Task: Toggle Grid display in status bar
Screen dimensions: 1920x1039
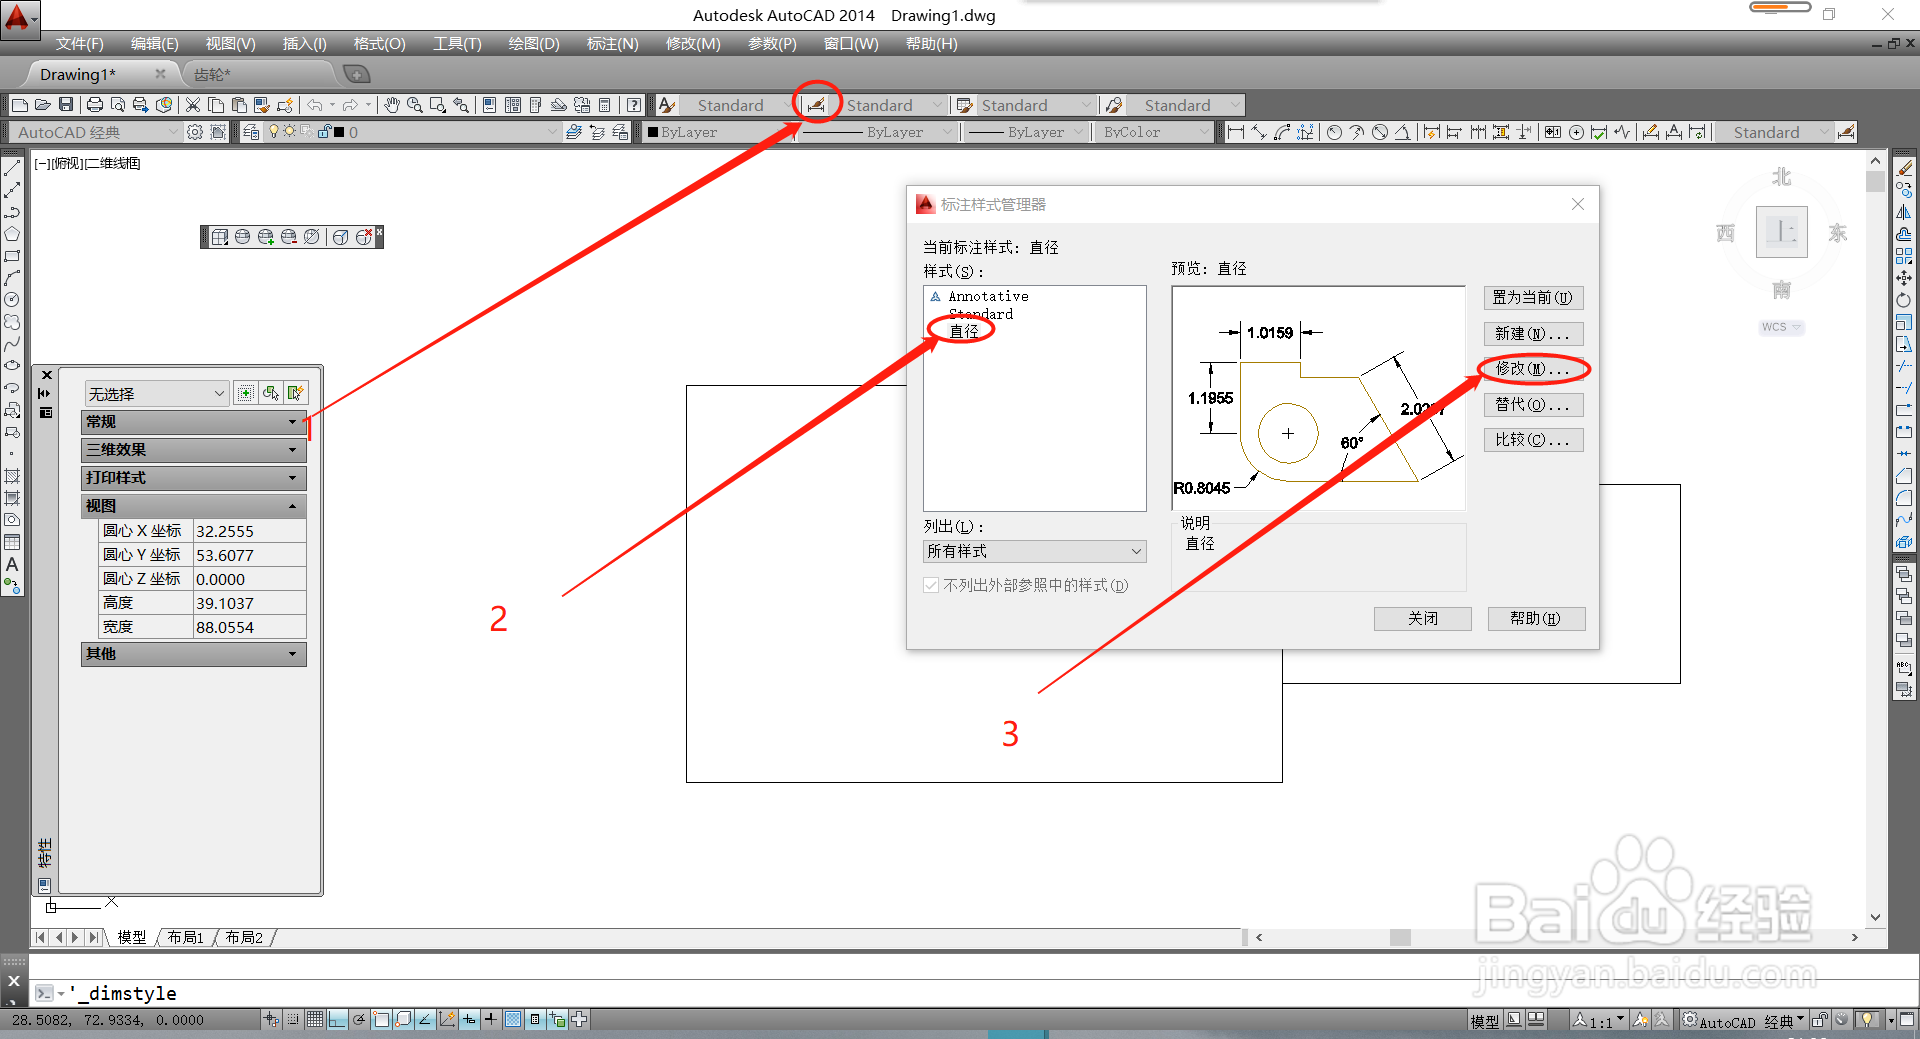Action: (x=315, y=1020)
